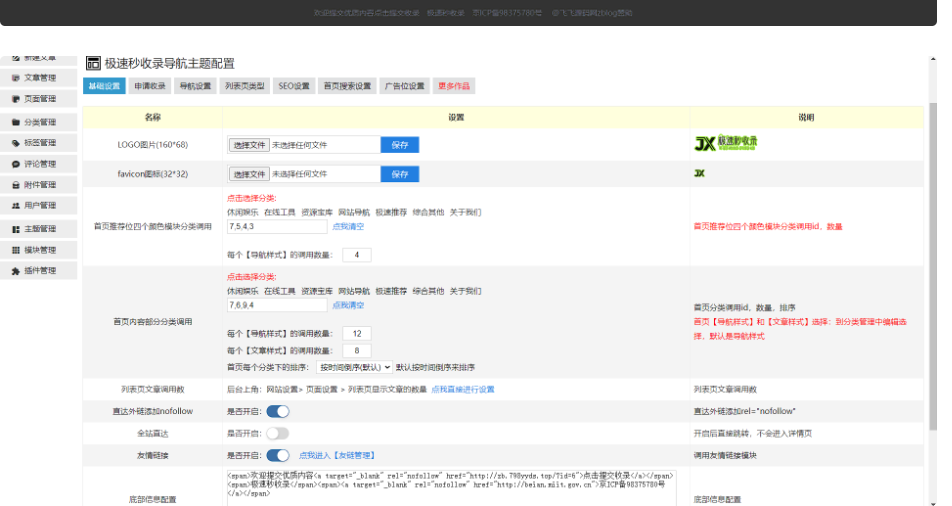Image resolution: width=952 pixels, height=506 pixels.
Task: Click the 附件管理 icon in sidebar
Action: [x=16, y=185]
